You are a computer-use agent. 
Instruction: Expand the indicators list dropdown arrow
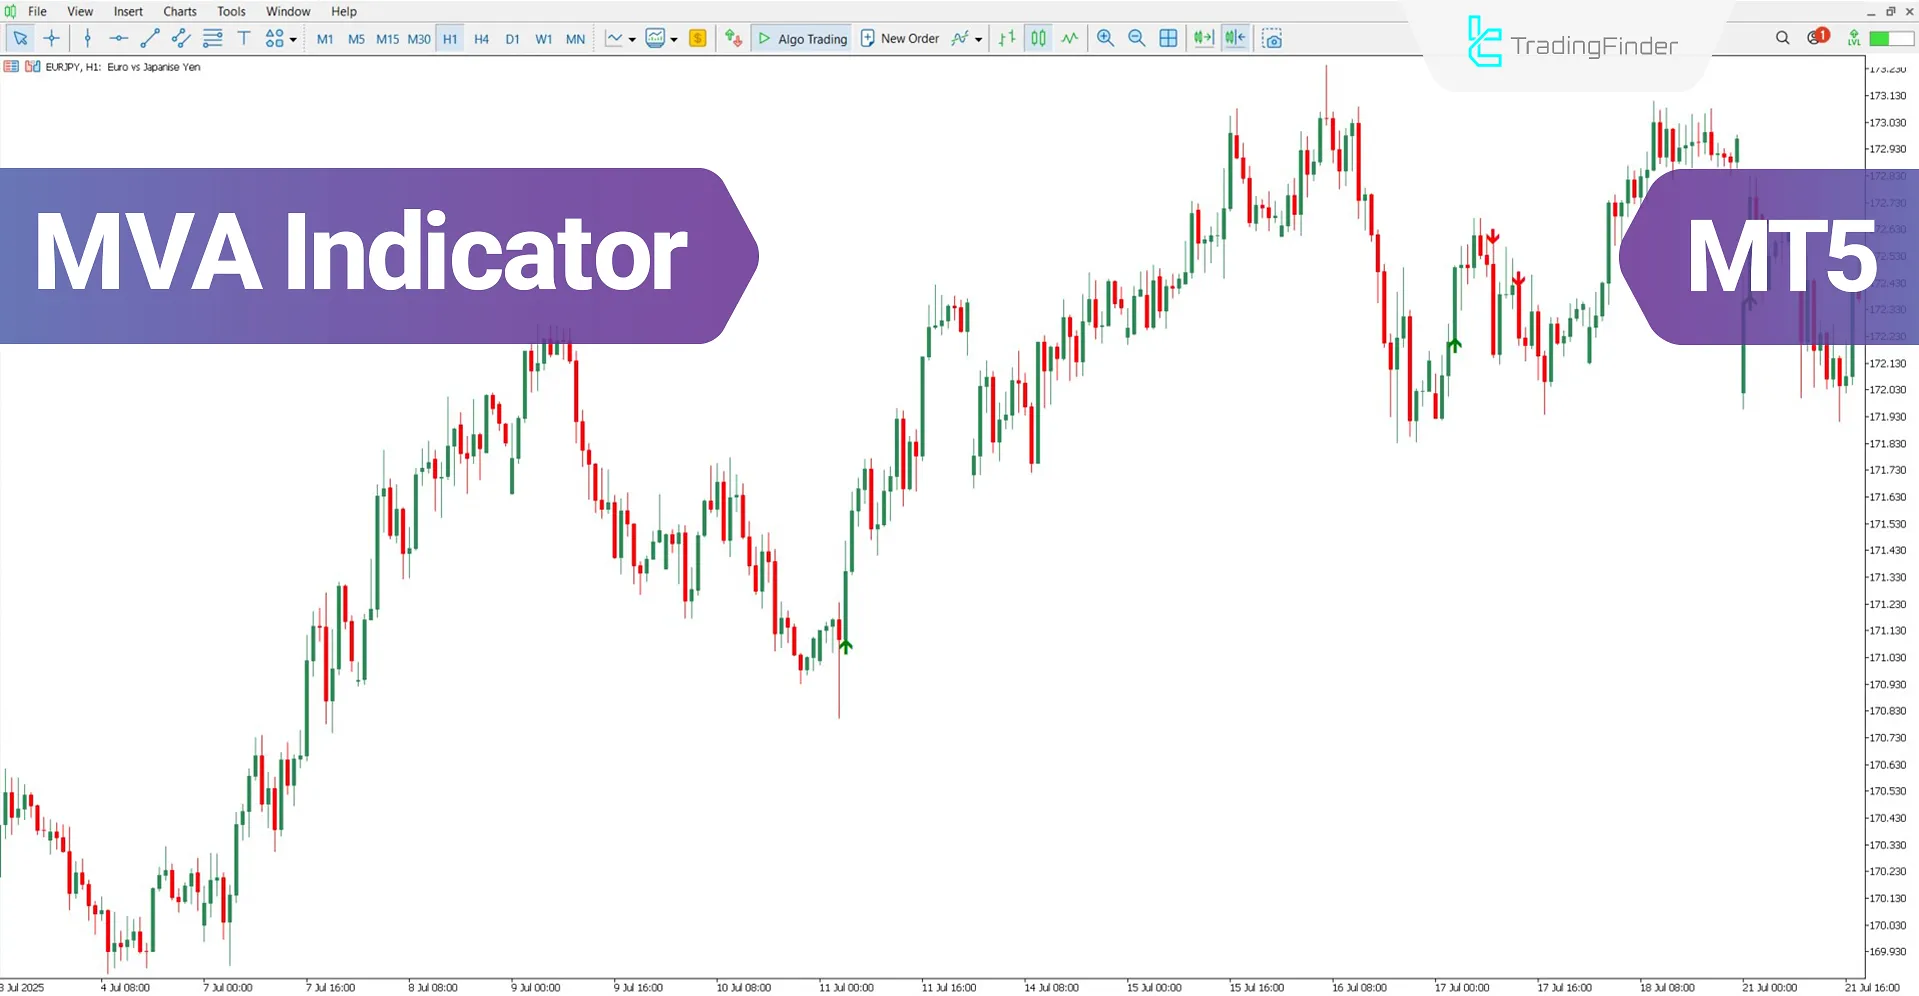(978, 40)
